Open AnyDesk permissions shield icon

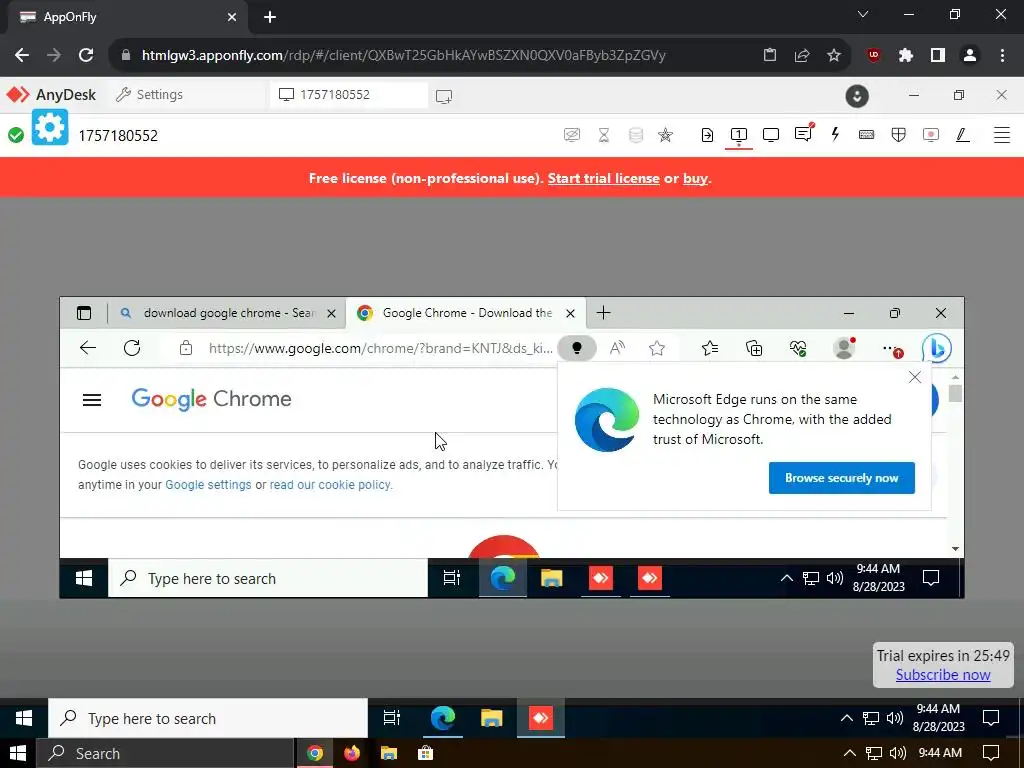tap(899, 135)
